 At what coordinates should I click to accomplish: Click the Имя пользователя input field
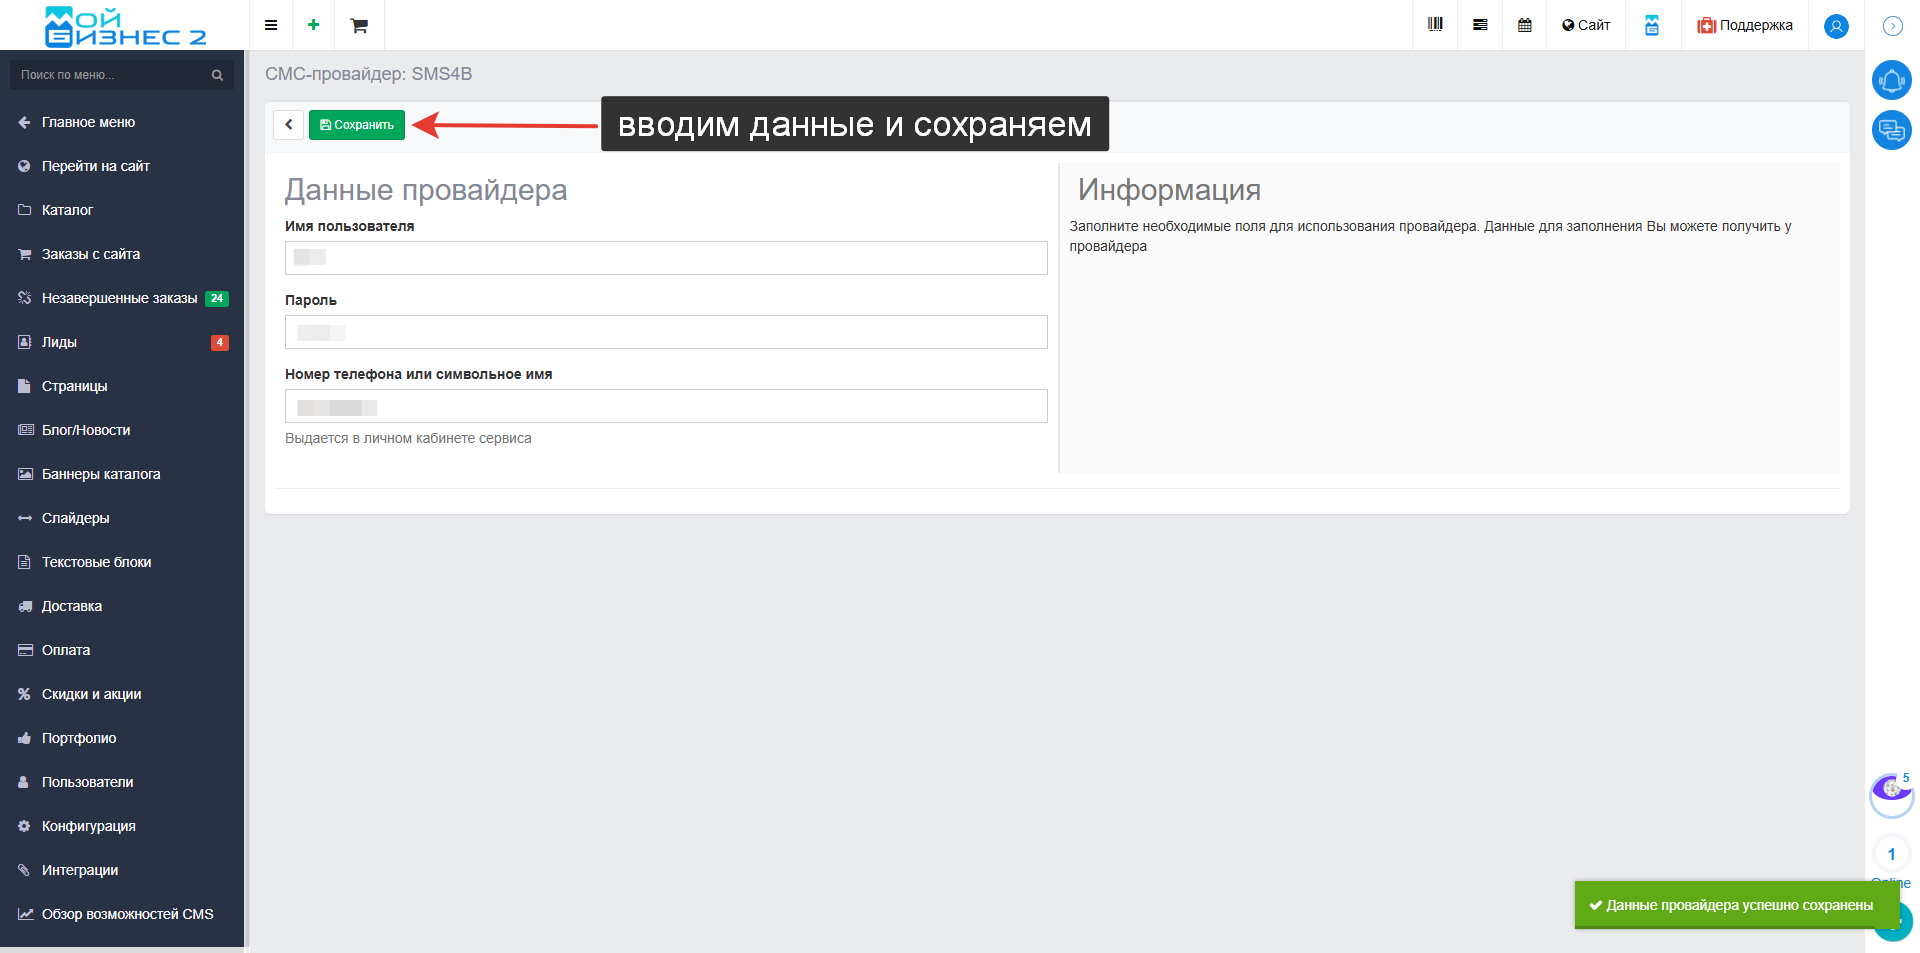pos(666,258)
